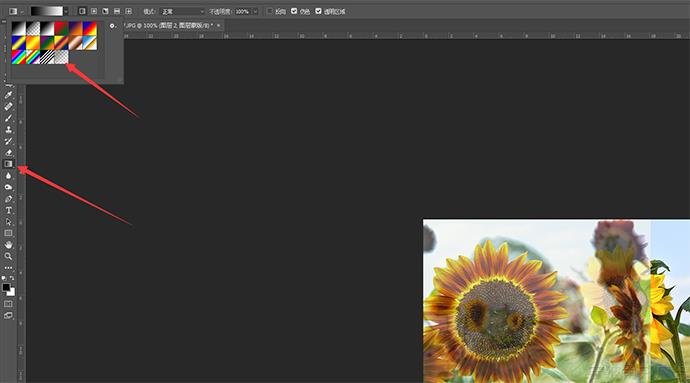Pick the violet-green-orange gradient swatch

[x=47, y=43]
